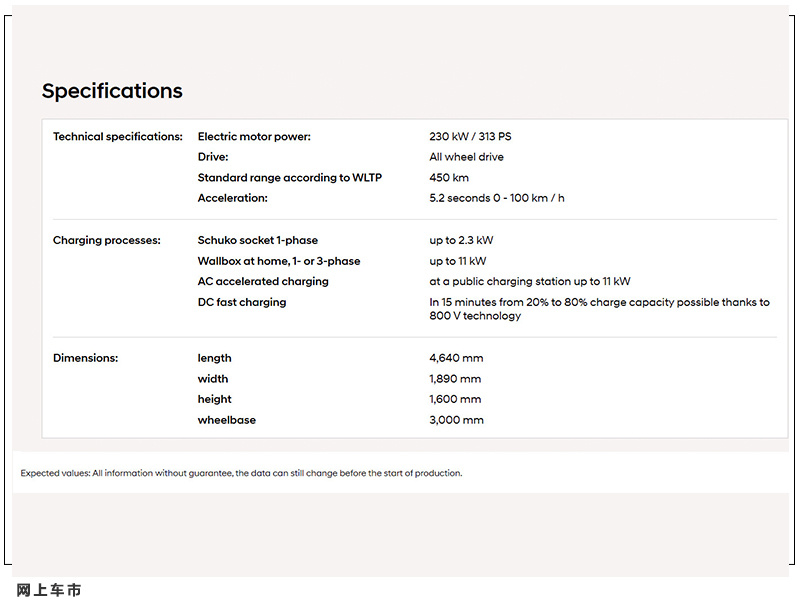Click the 800 V technology description text

coord(599,309)
